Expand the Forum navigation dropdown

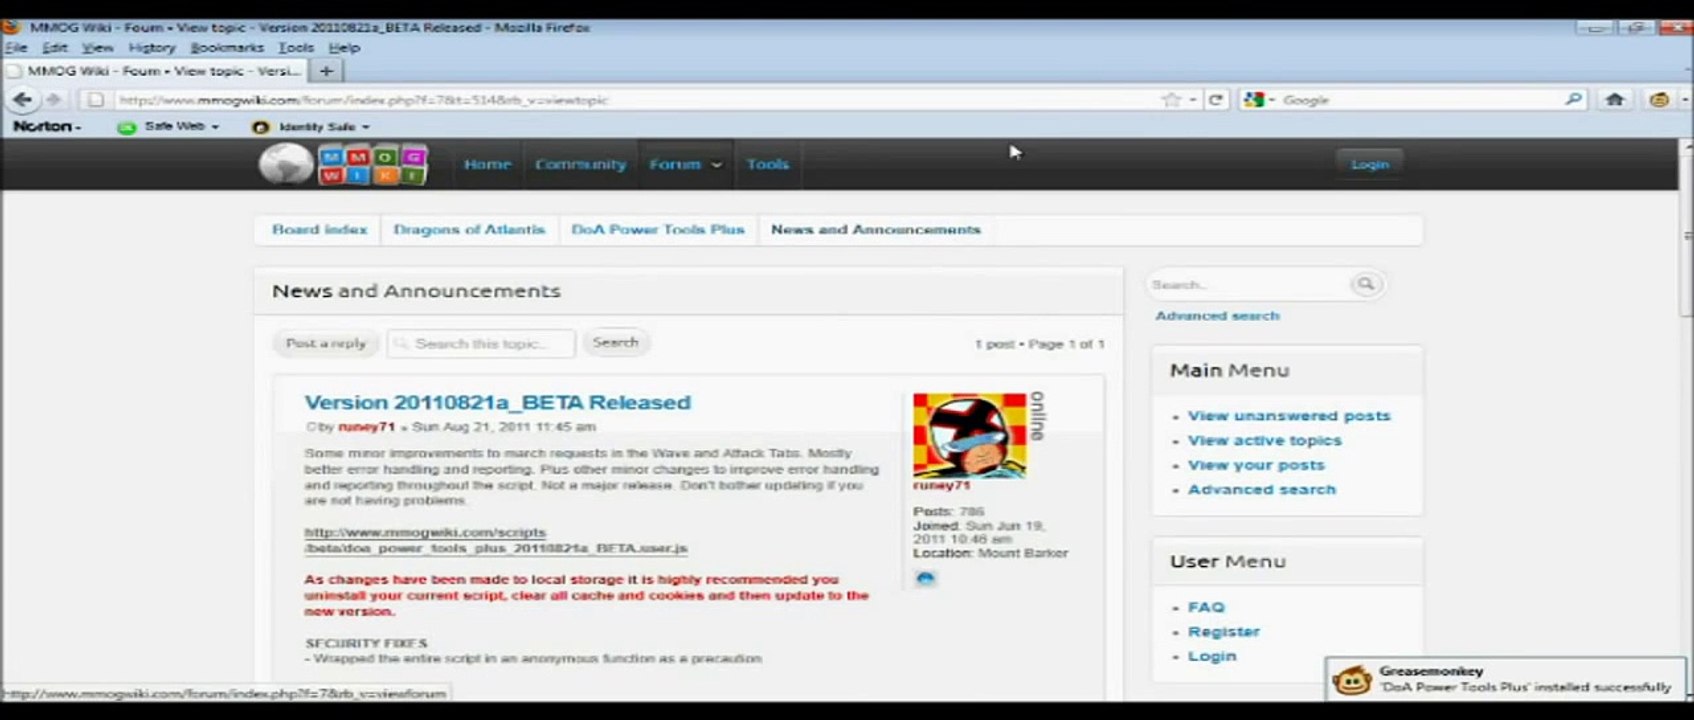(716, 165)
